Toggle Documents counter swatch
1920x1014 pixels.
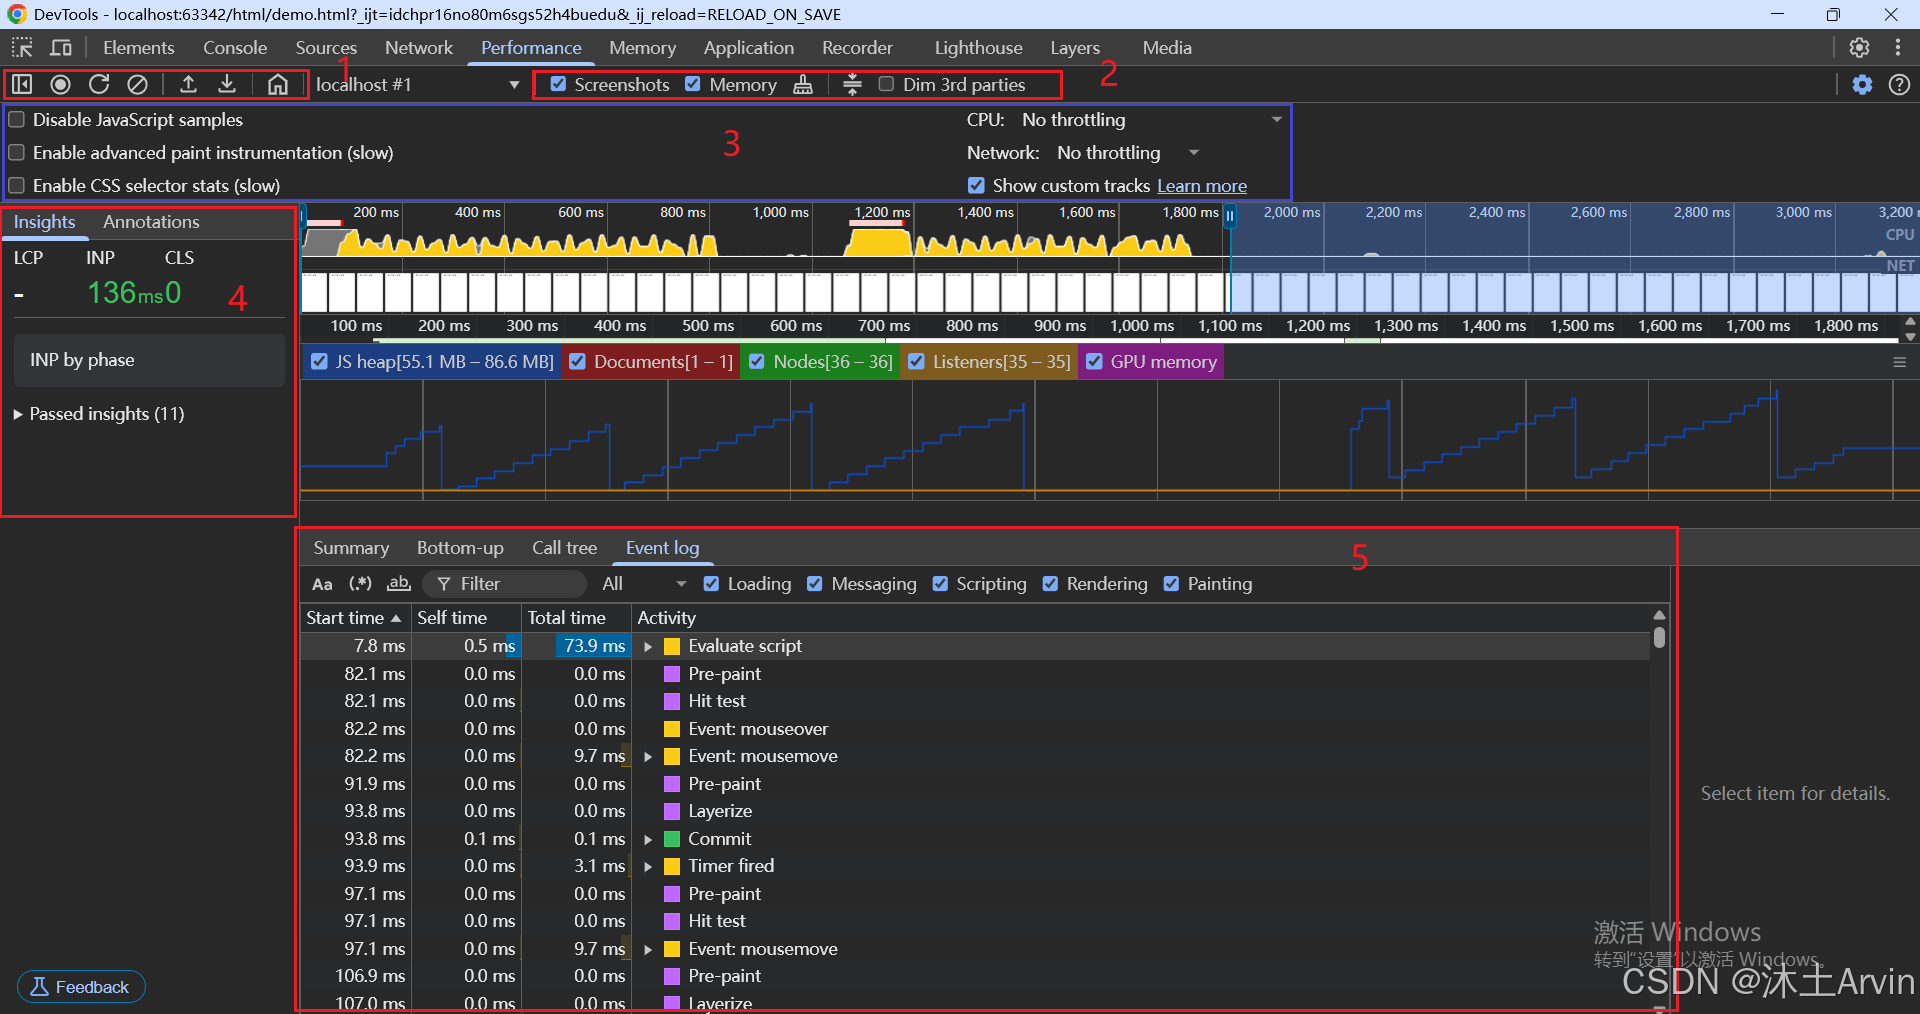click(577, 362)
